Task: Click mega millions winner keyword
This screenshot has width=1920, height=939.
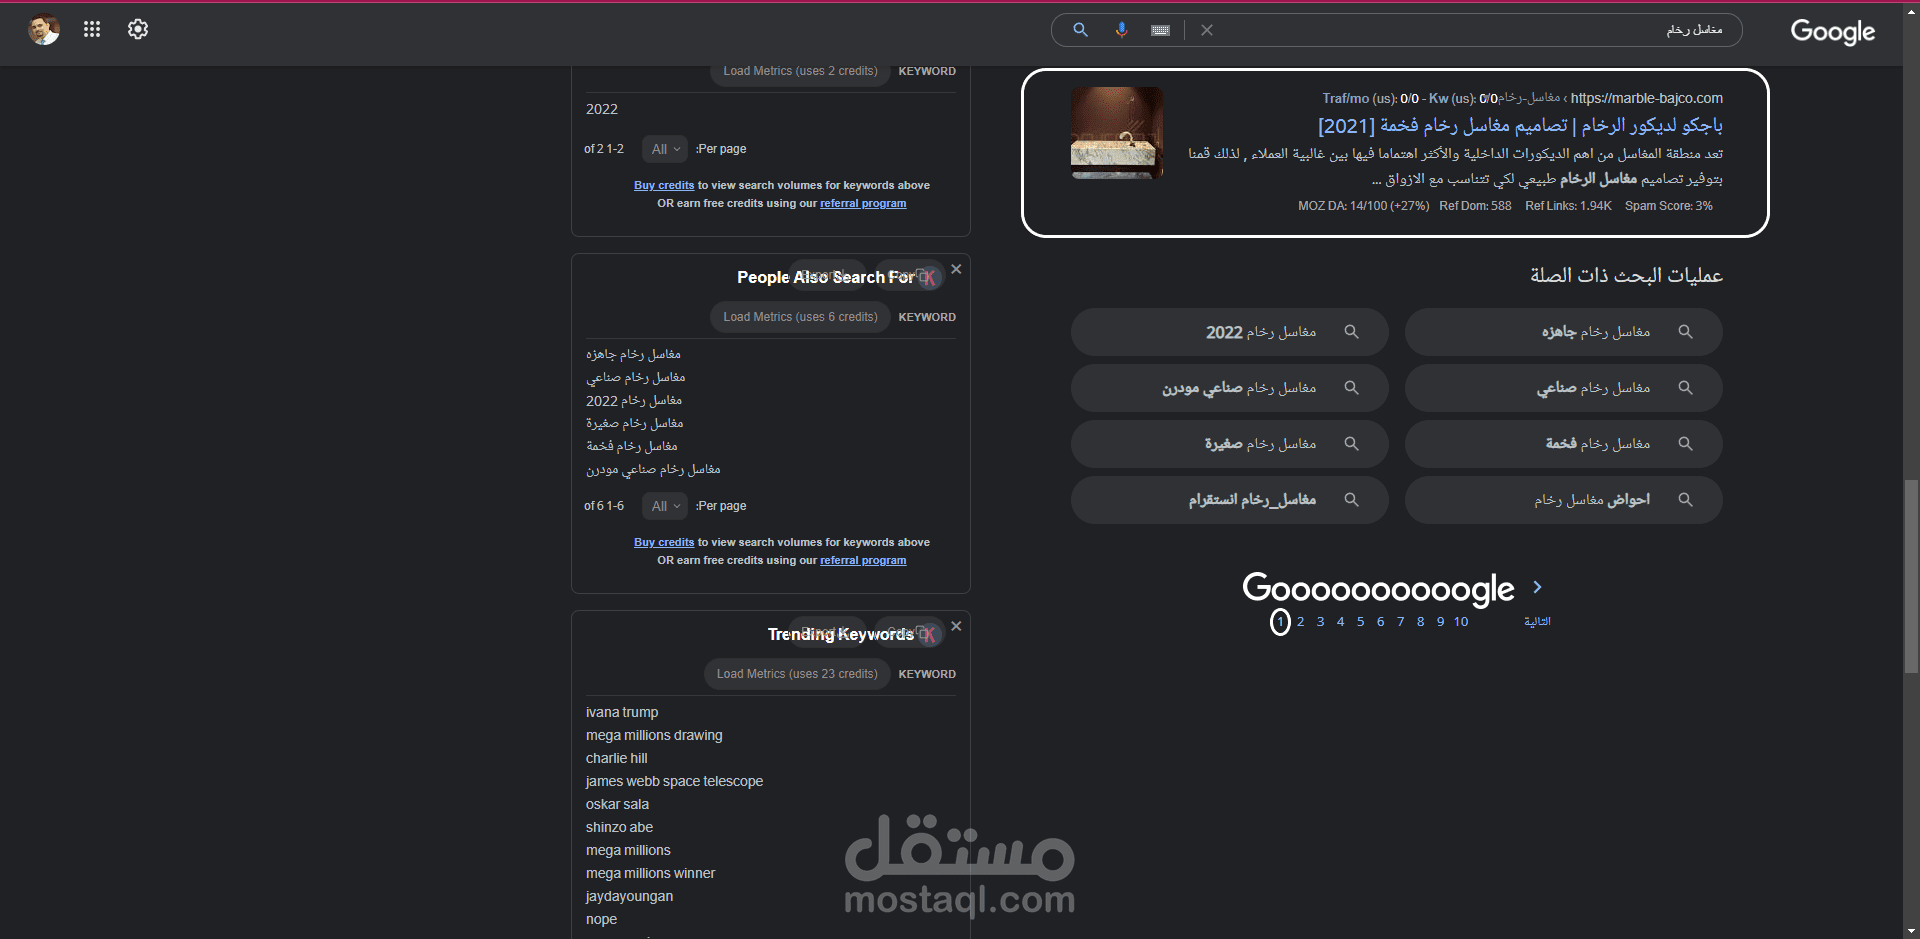Action: (650, 873)
